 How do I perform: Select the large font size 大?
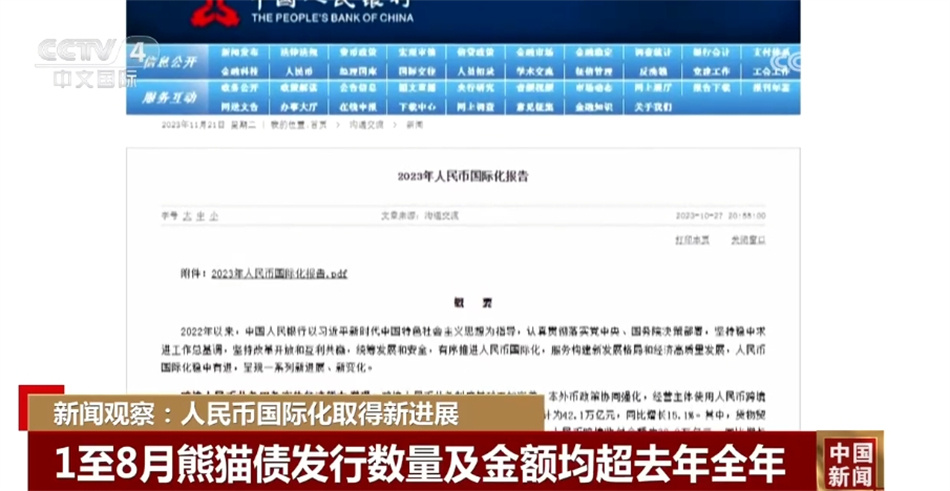[x=185, y=215]
